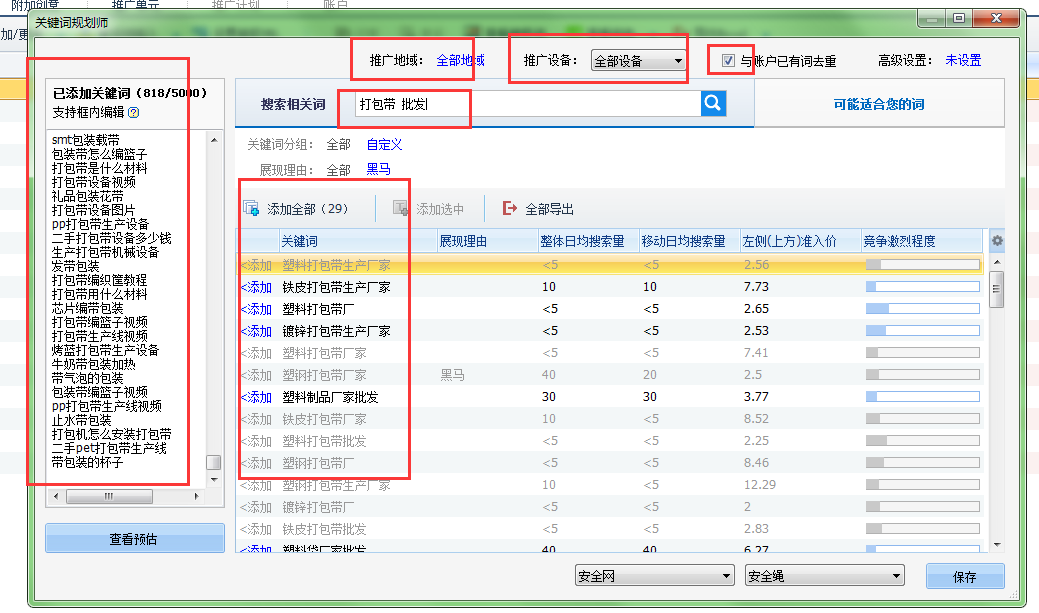Image resolution: width=1039 pixels, height=613 pixels.
Task: Click the 添加全部 (29) icon
Action: (x=251, y=208)
